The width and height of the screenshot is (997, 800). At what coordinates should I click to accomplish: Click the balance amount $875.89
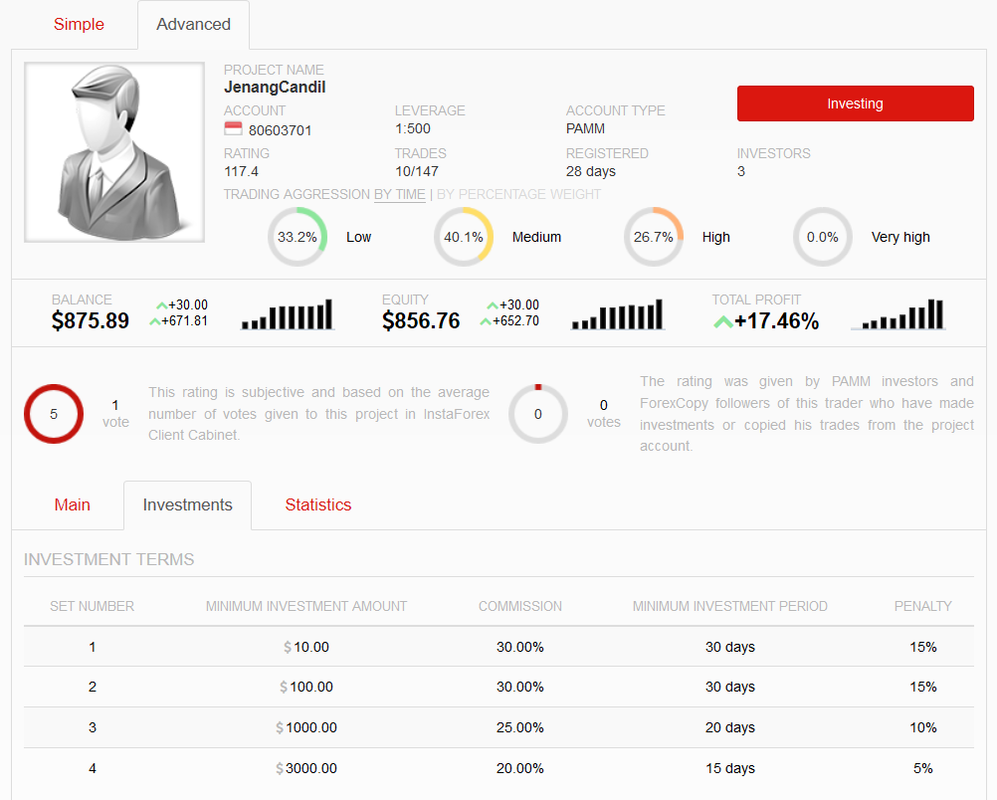click(x=90, y=321)
